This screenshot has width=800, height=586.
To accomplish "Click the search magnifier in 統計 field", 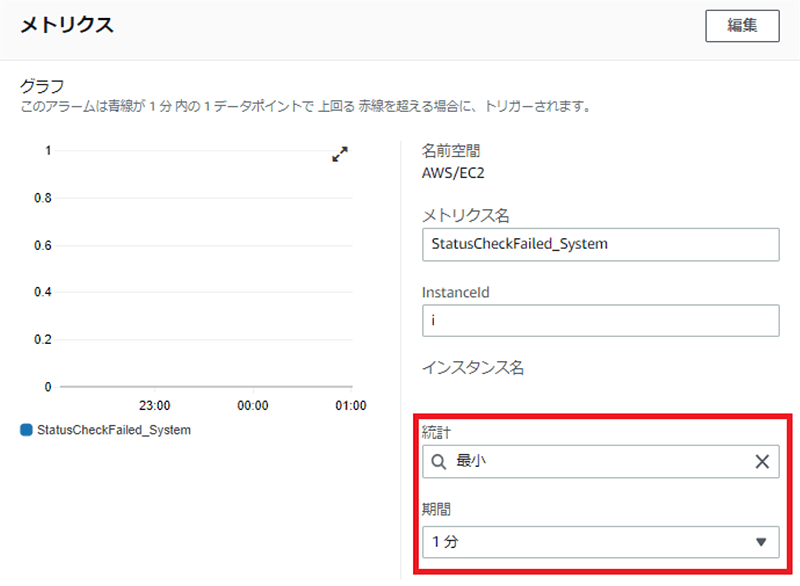I will [x=438, y=462].
